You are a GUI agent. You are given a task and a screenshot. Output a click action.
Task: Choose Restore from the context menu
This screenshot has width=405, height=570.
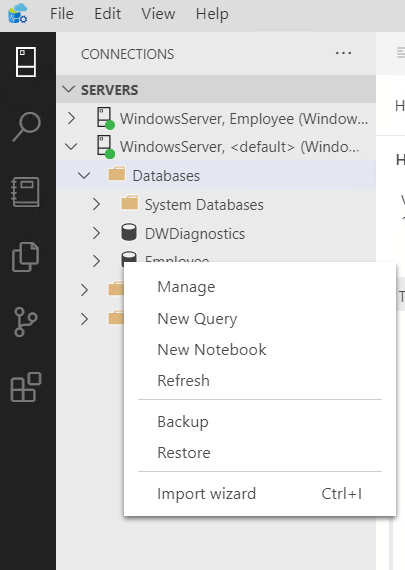(260, 453)
